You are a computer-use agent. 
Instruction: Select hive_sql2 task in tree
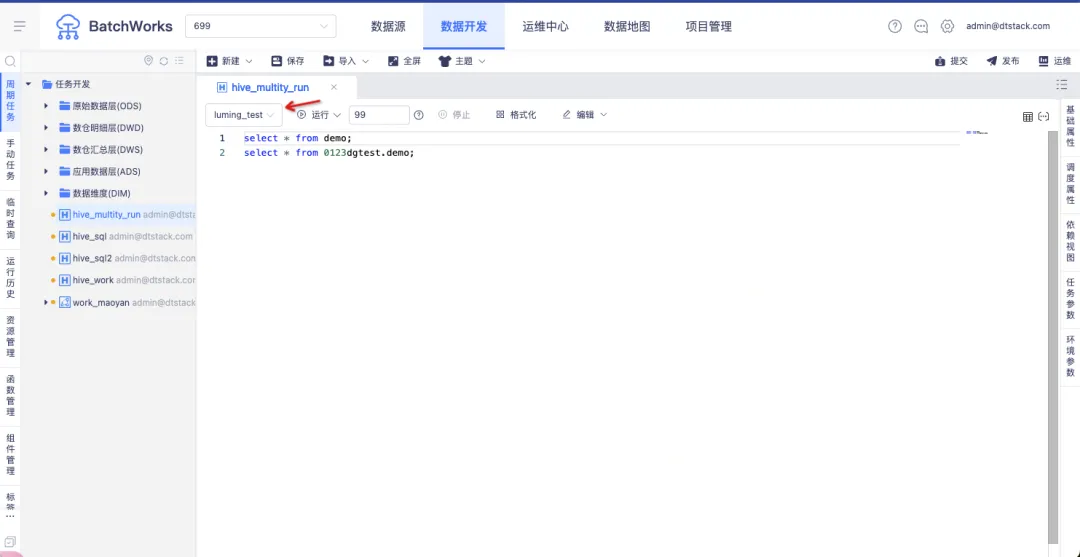92,259
